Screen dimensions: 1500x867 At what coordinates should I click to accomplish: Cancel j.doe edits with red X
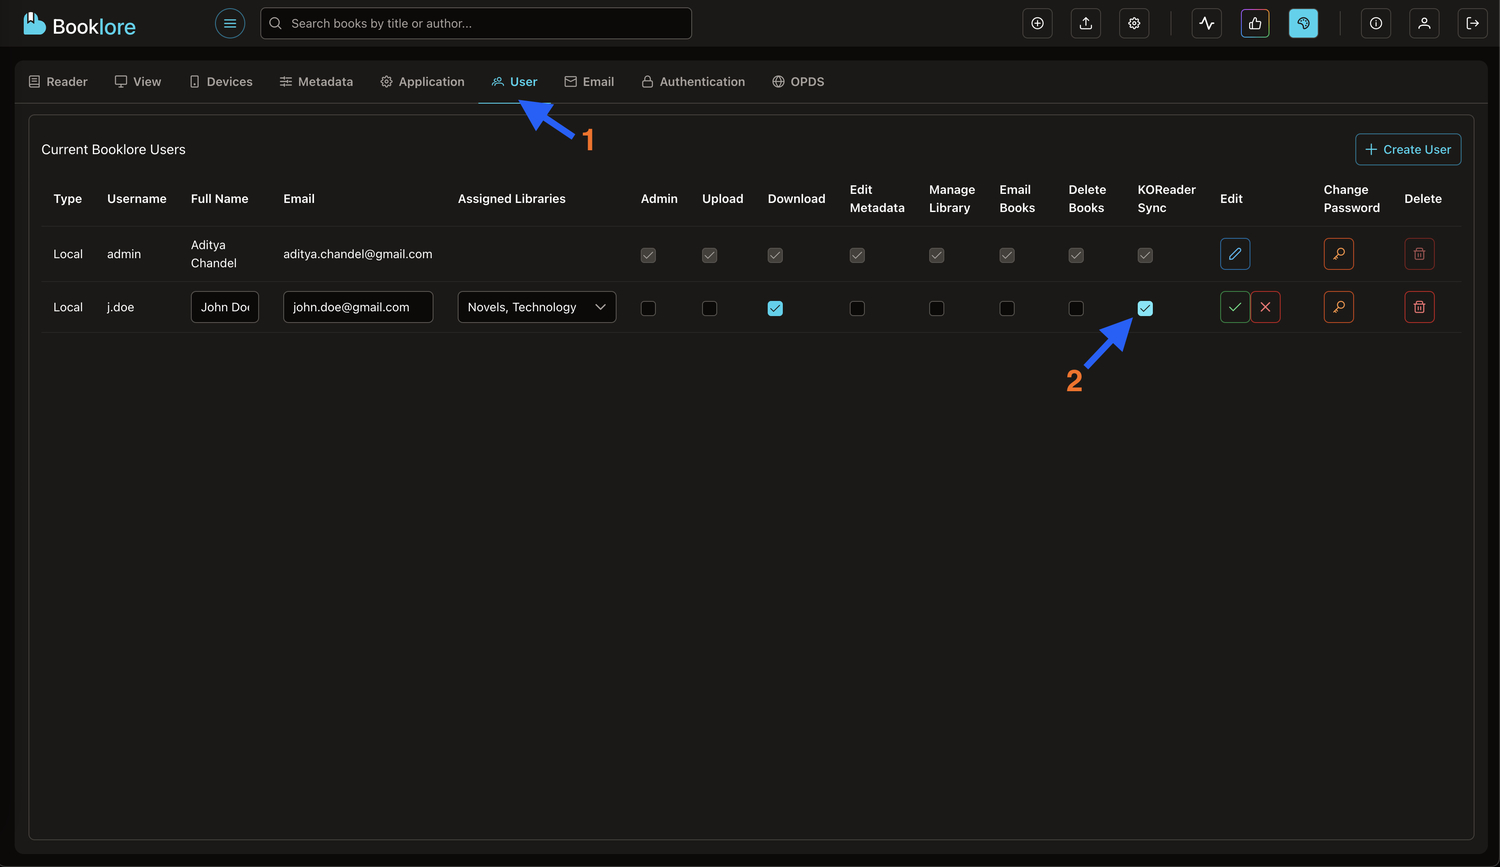(1265, 307)
